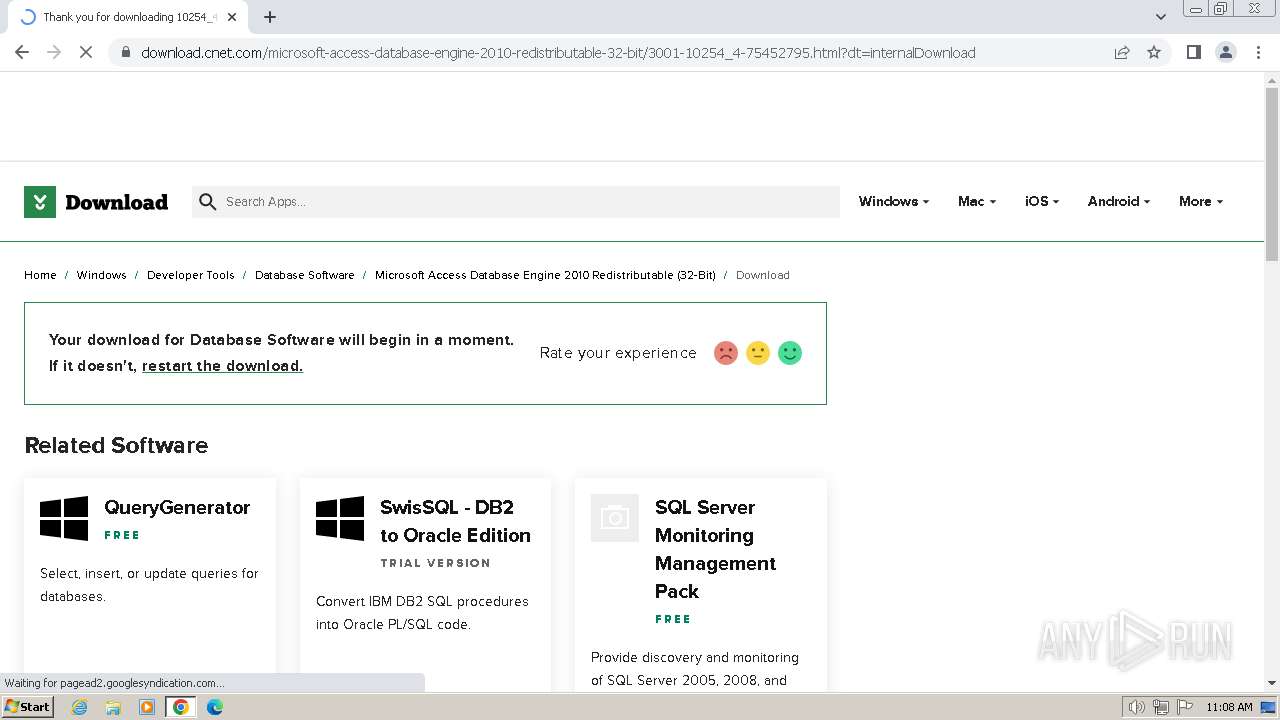
Task: Click the taskbar clock 11:08 AM
Action: pos(1229,707)
